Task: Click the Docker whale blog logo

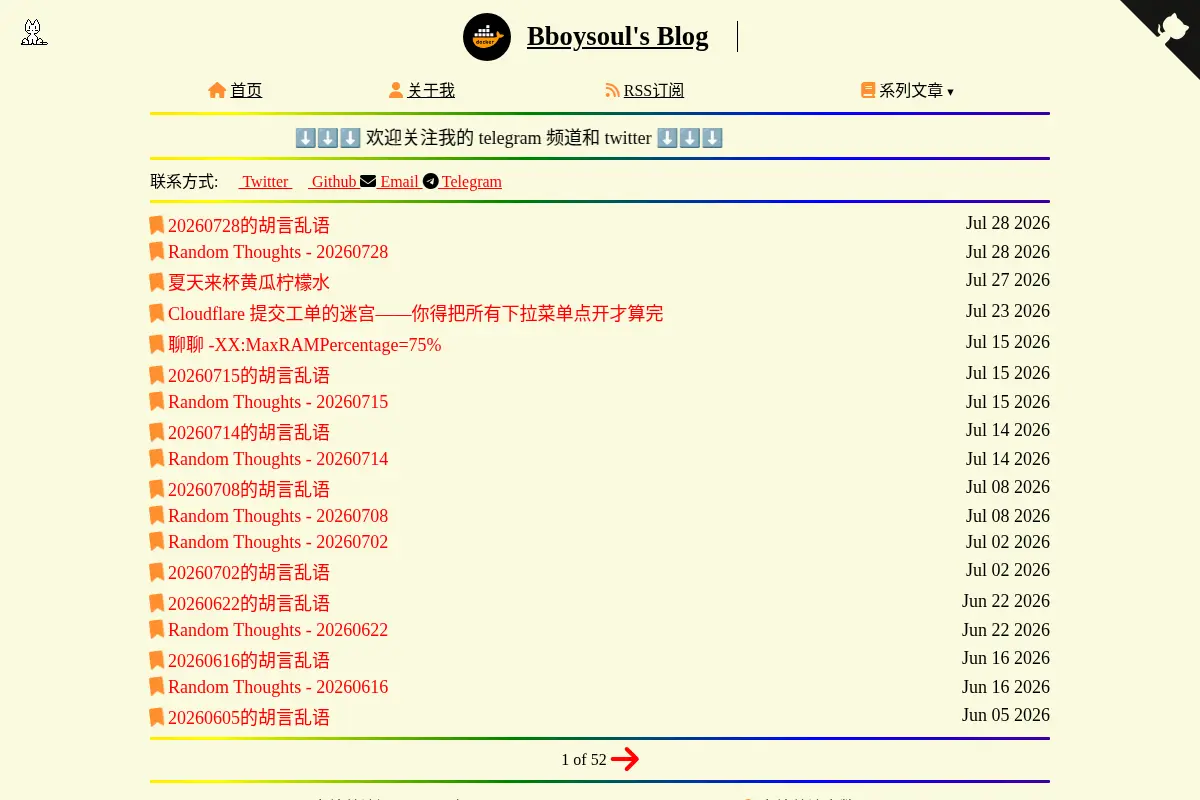Action: coord(487,37)
